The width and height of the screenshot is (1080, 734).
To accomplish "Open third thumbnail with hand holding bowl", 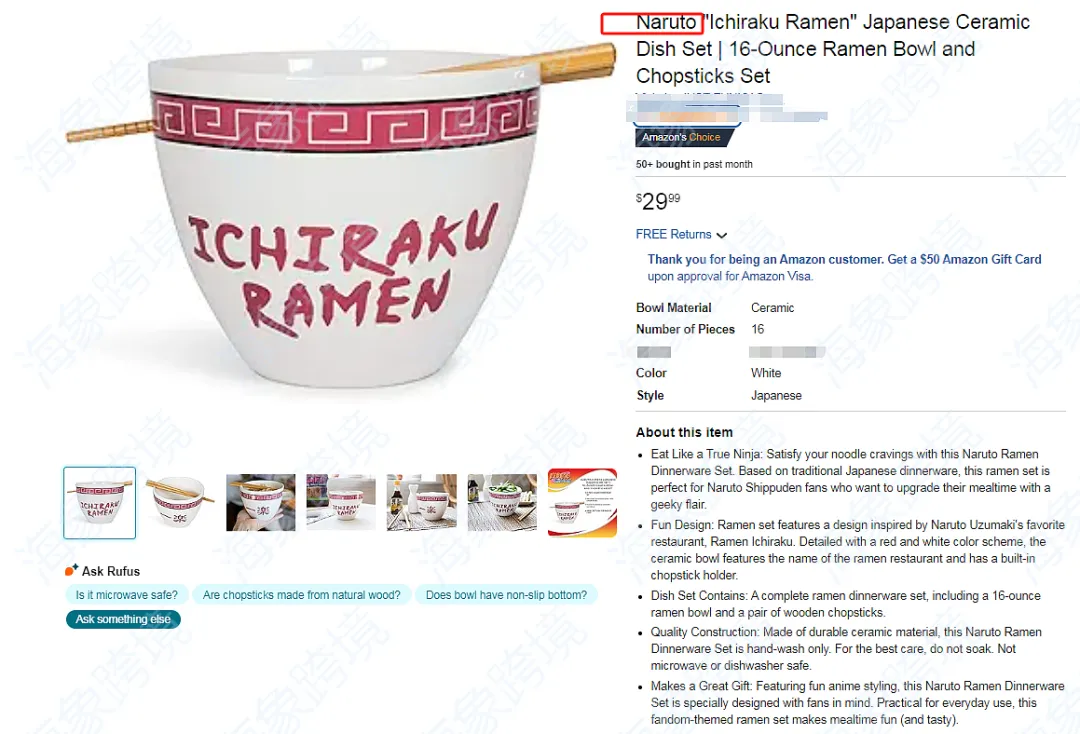I will 260,503.
